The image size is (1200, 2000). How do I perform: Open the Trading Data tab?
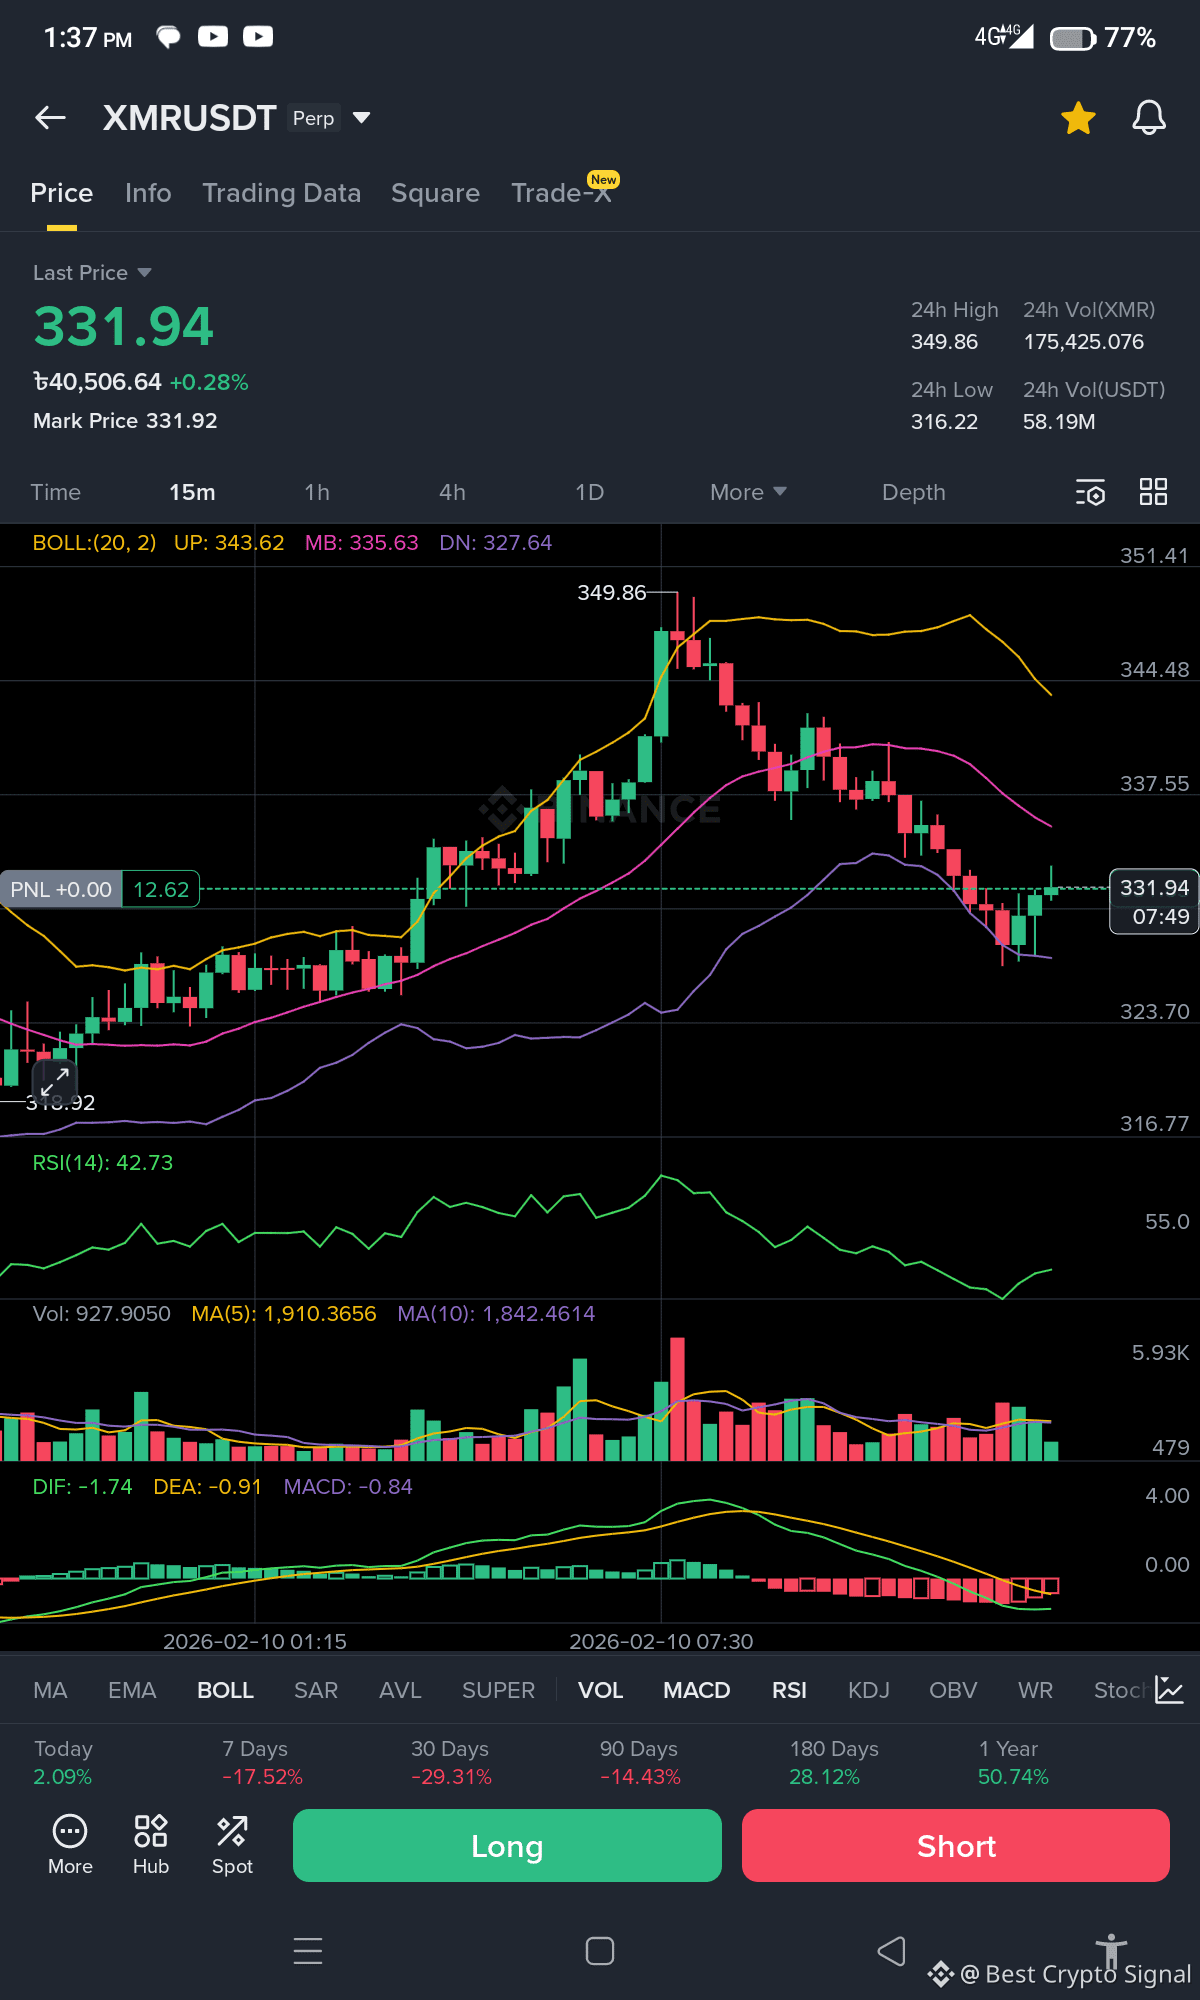pos(281,193)
